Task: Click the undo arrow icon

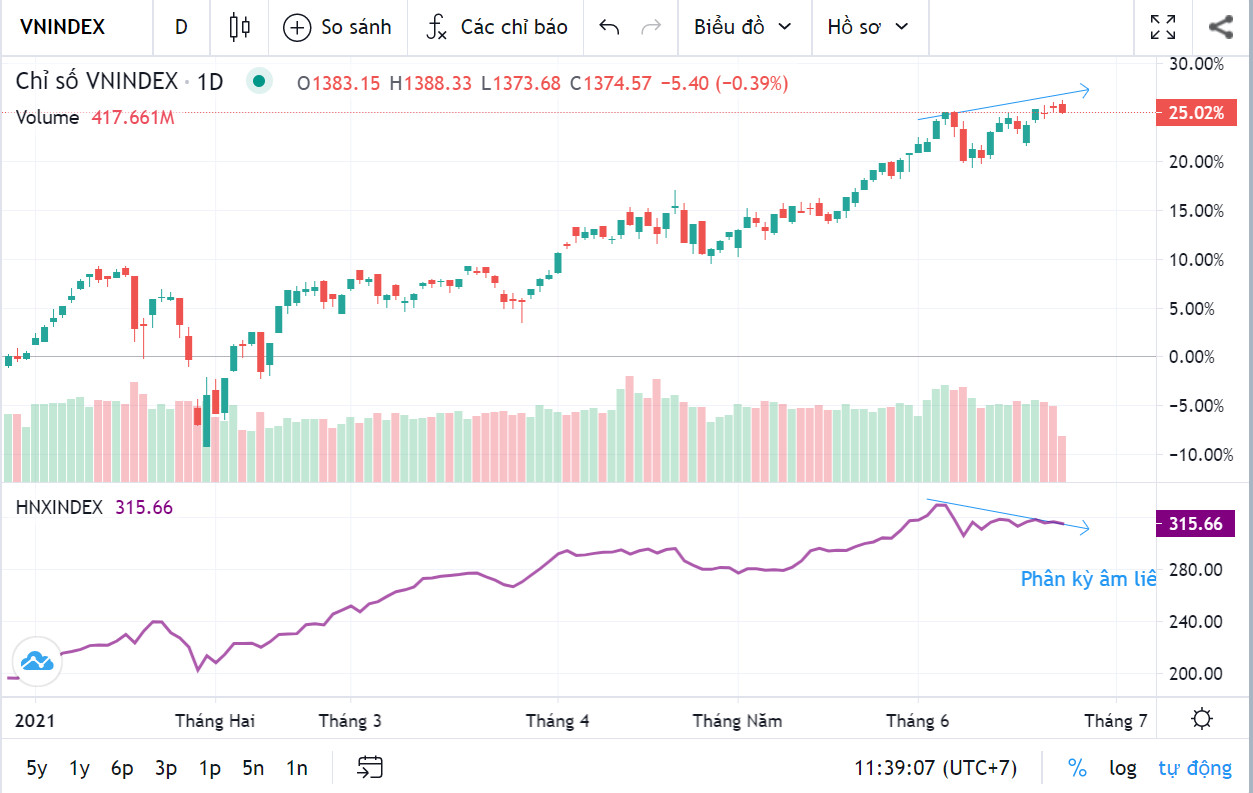Action: point(609,27)
